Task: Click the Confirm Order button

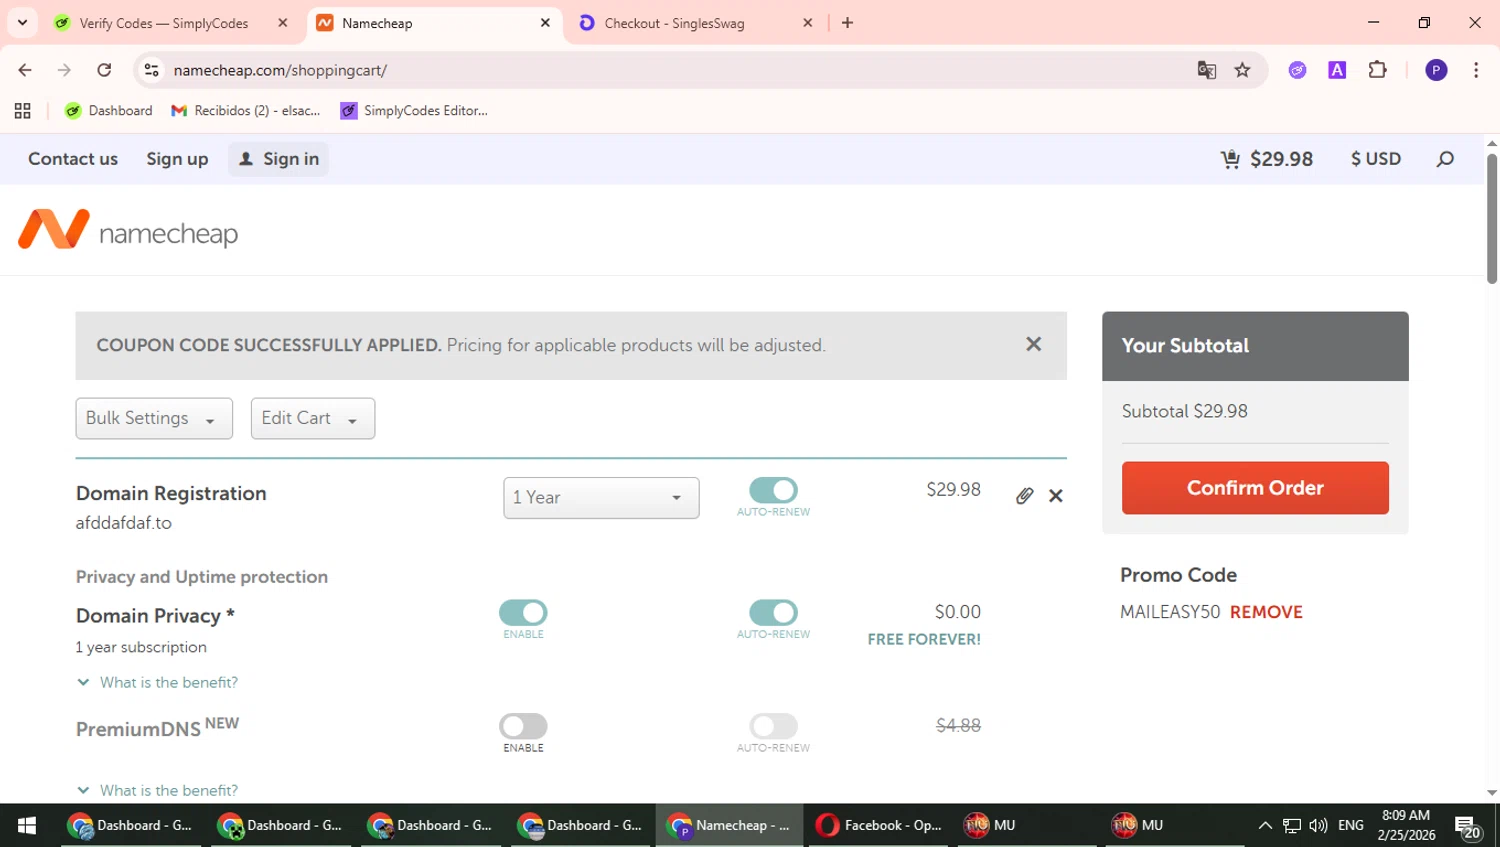Action: (1255, 488)
